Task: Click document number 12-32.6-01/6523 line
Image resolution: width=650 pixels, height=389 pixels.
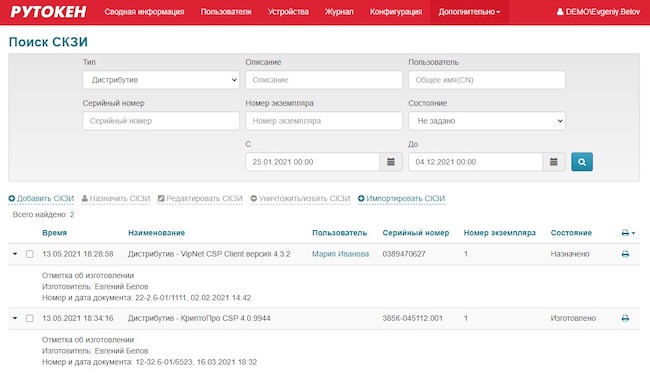Action: (x=149, y=362)
